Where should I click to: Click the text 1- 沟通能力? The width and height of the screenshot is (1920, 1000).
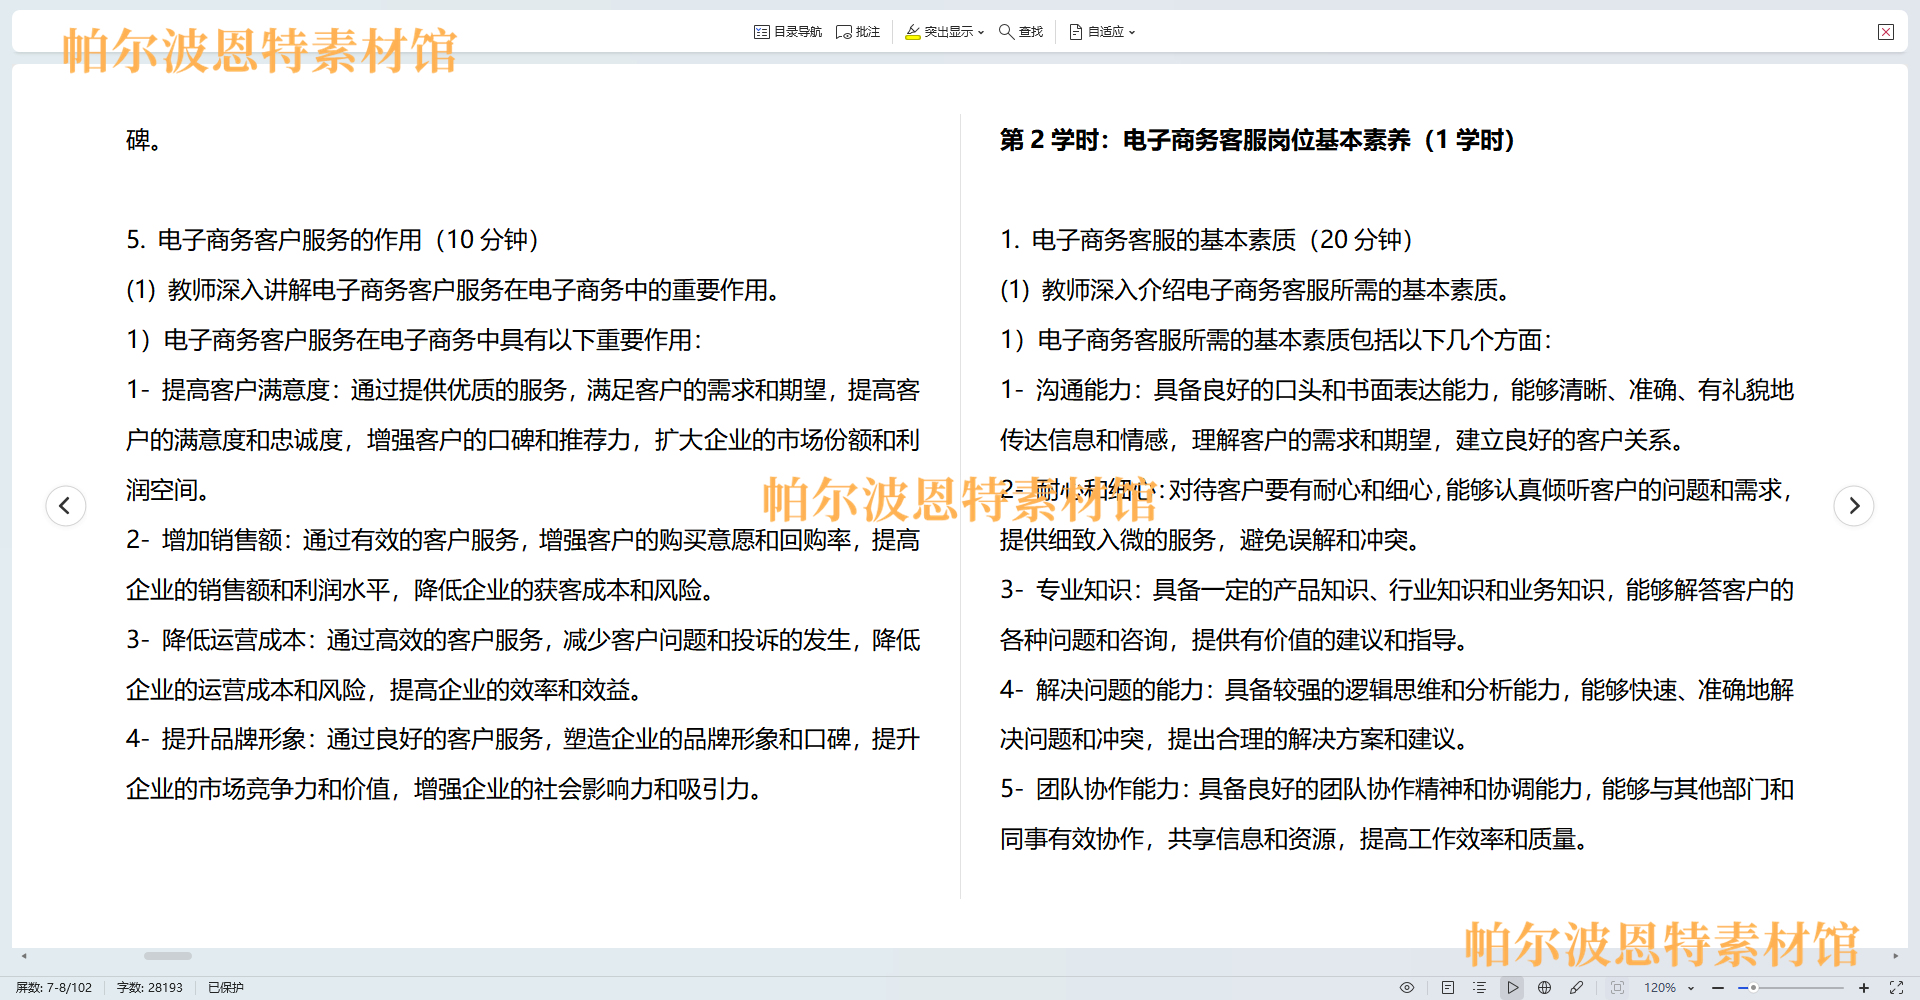point(1067,390)
